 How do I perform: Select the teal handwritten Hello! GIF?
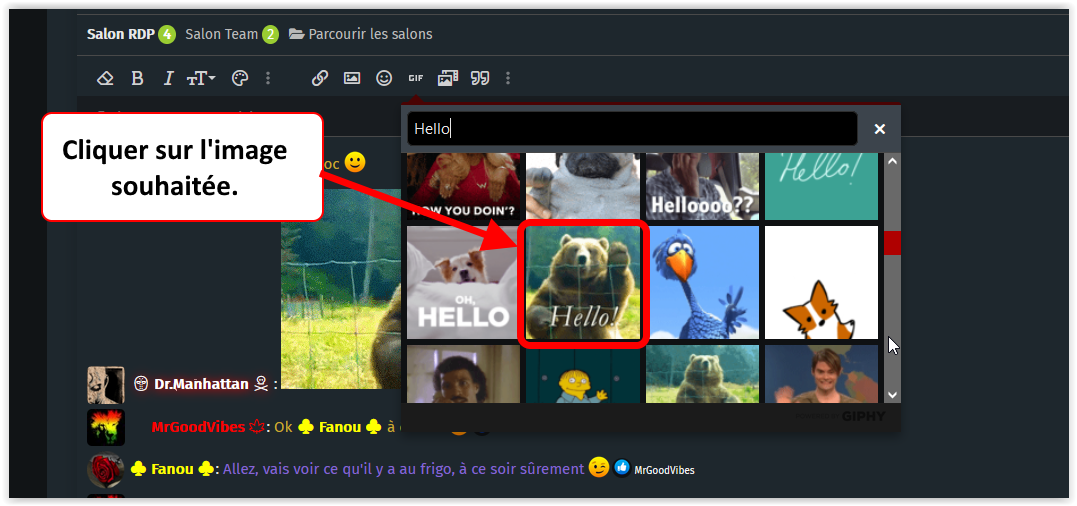point(821,187)
